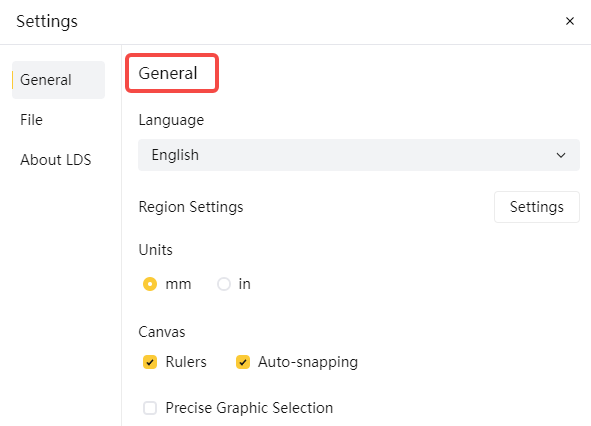
Task: Click the Auto-snapping label text
Action: pyautogui.click(x=308, y=362)
